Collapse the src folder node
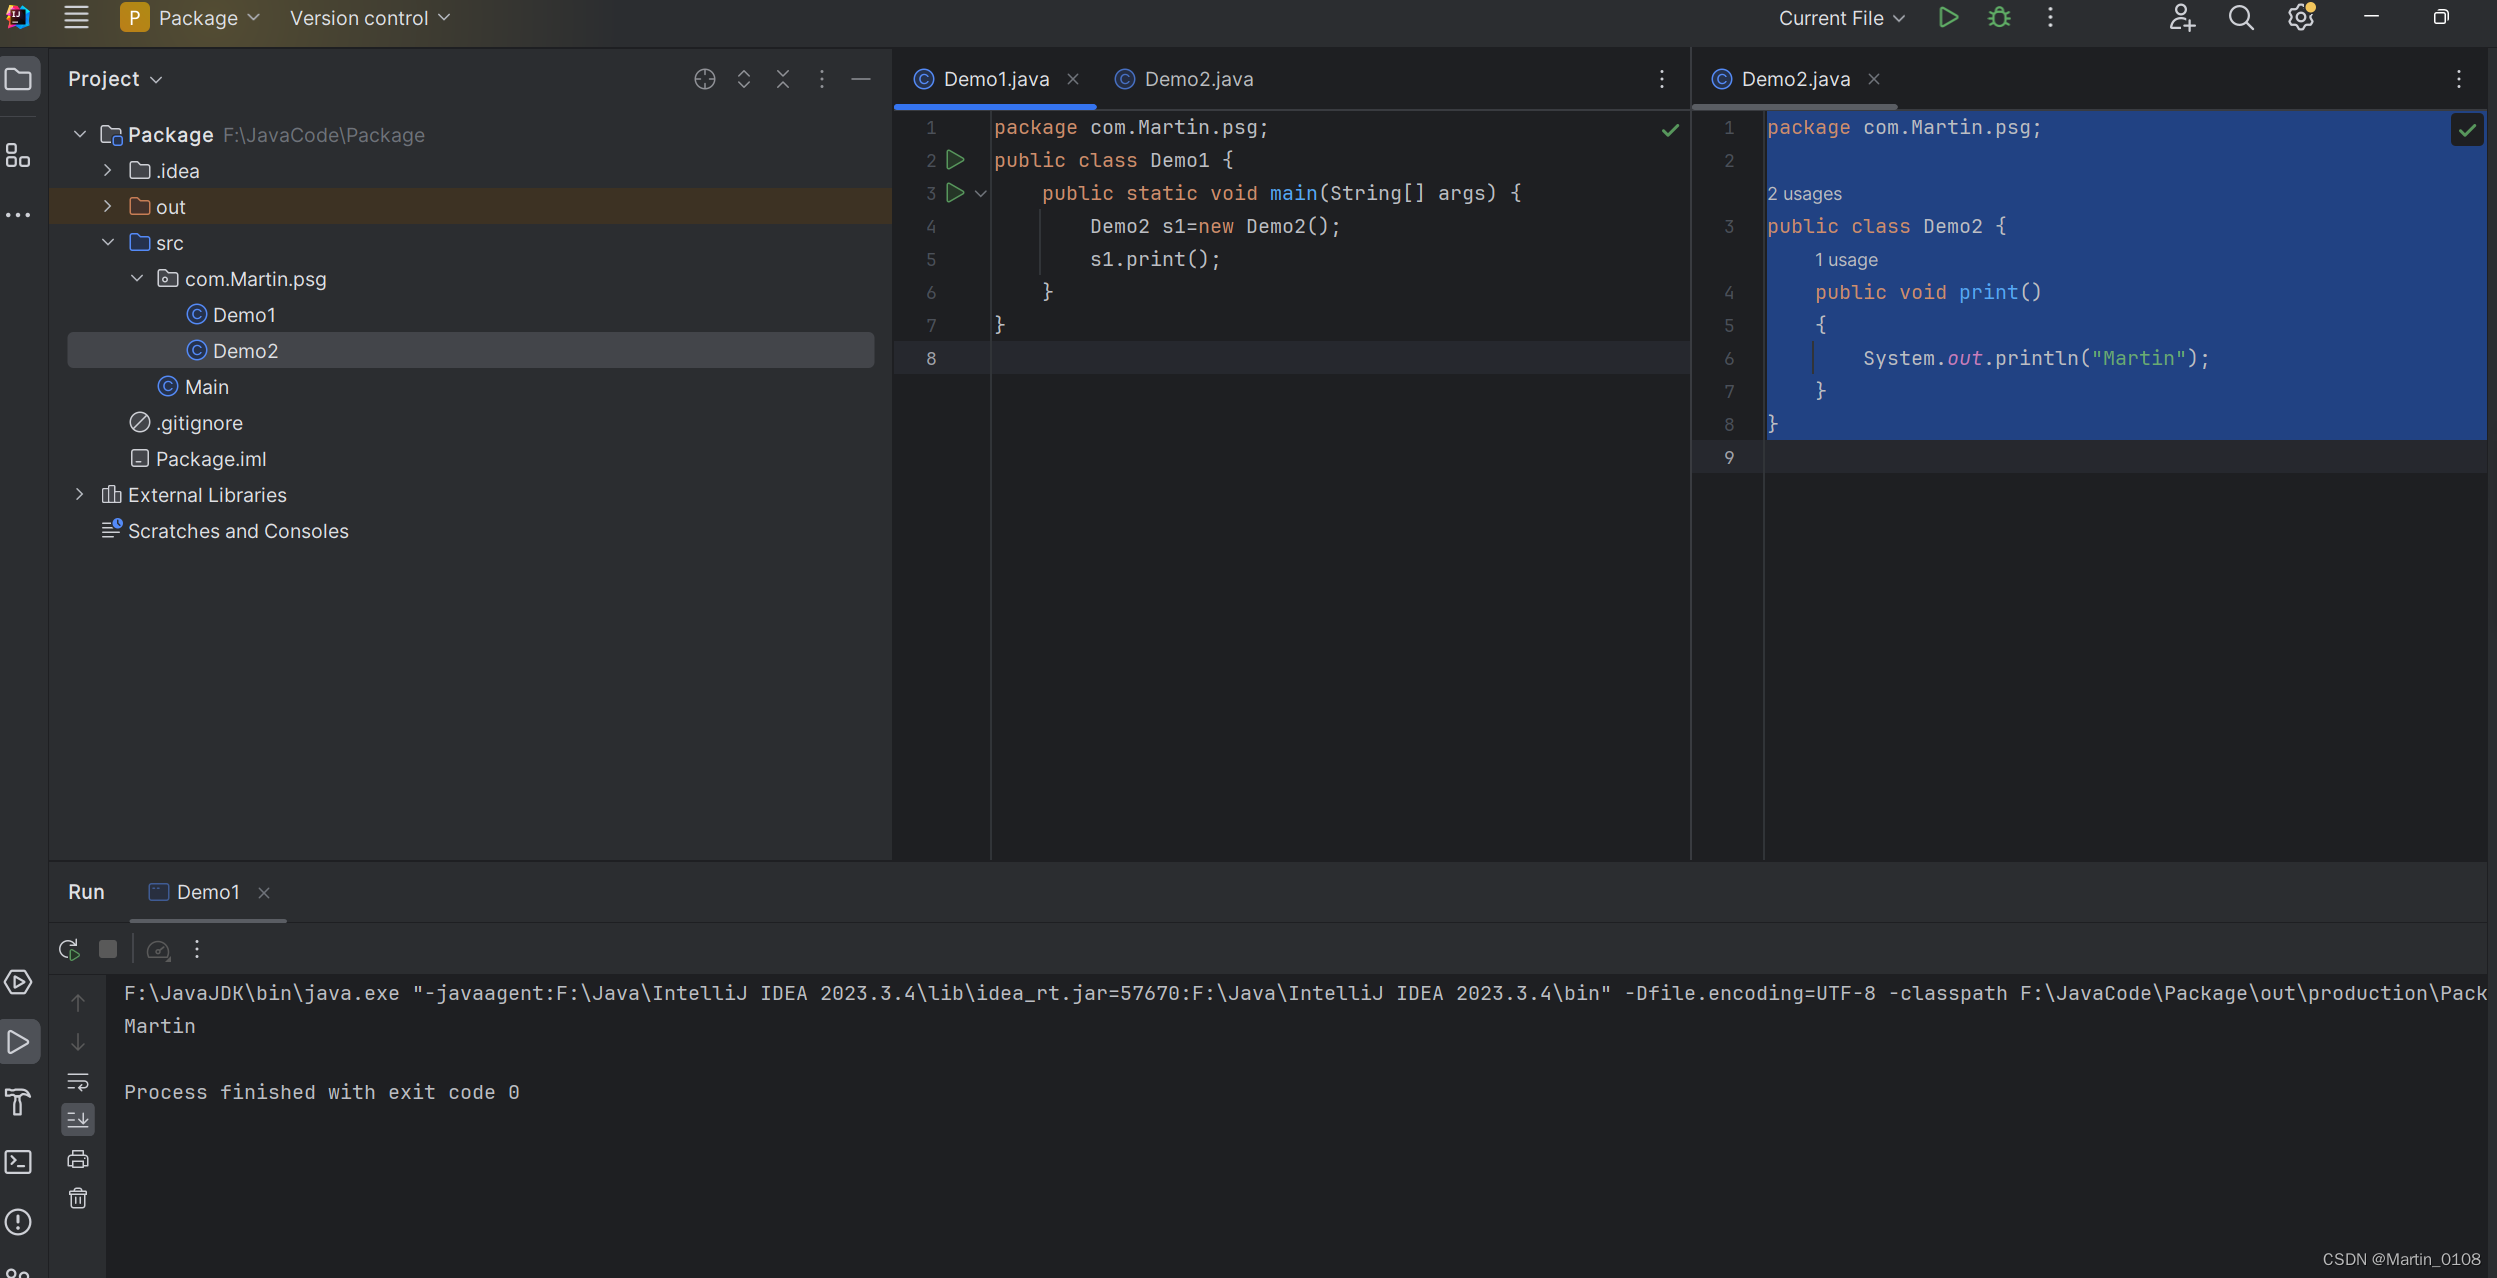 [108, 242]
